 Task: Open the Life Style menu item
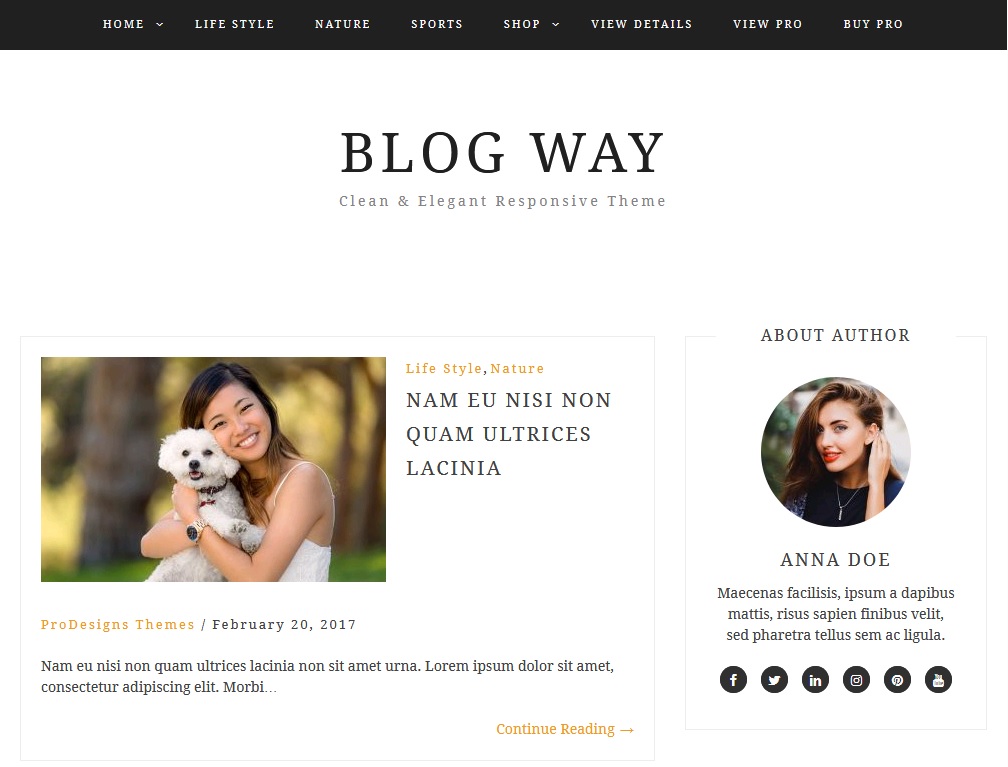(x=235, y=24)
